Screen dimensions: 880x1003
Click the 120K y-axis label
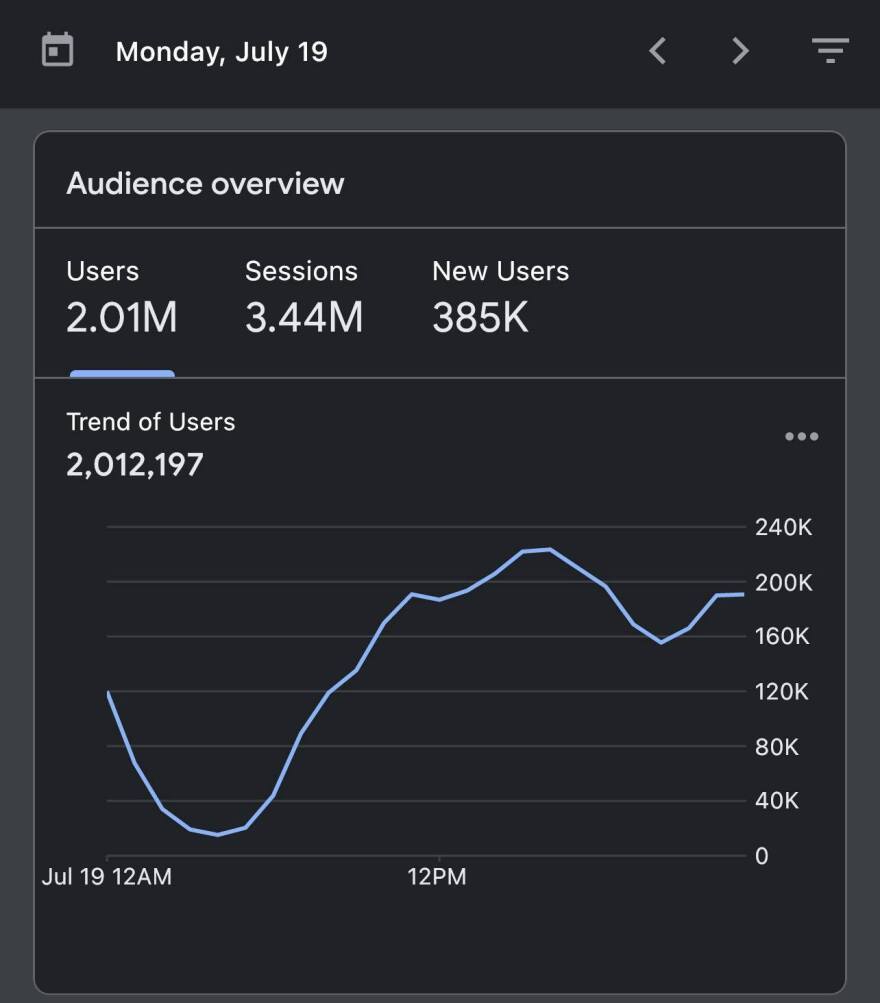pyautogui.click(x=782, y=692)
